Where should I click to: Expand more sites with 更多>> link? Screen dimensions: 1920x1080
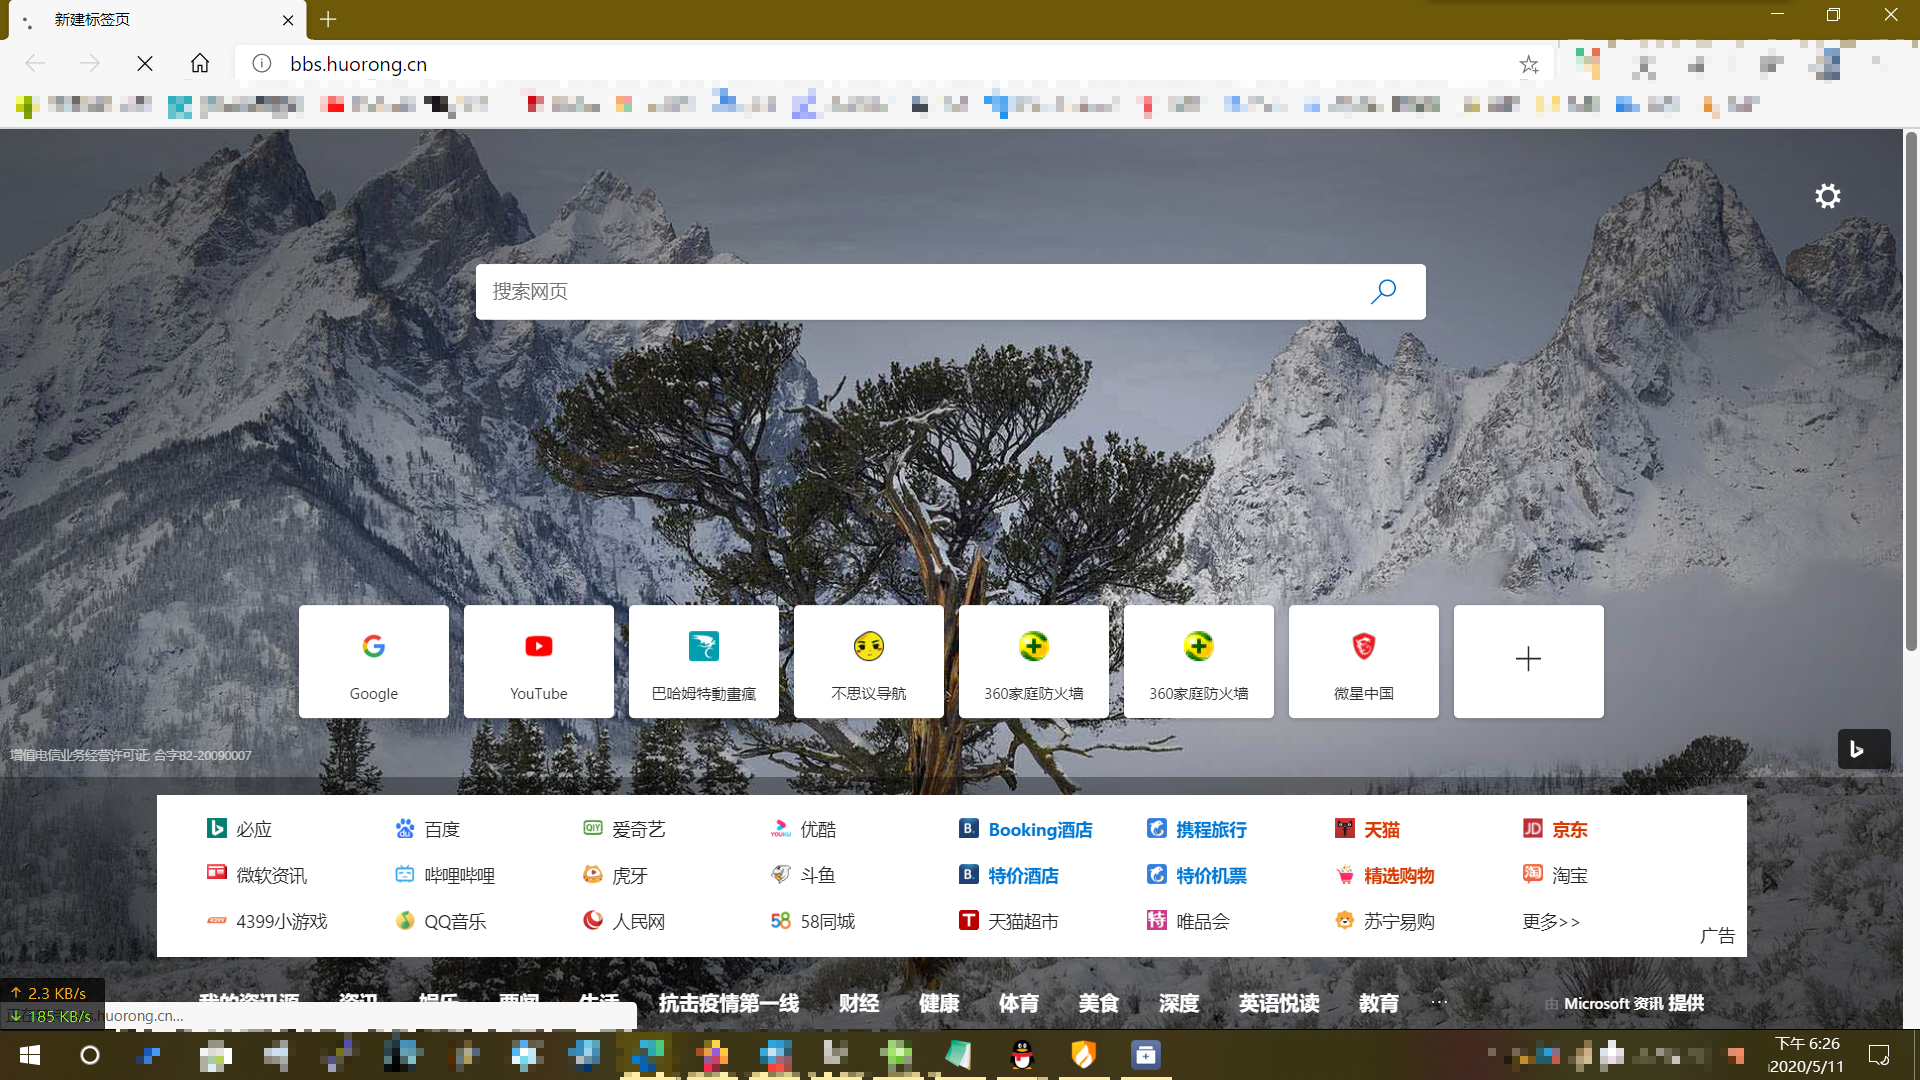(1550, 921)
